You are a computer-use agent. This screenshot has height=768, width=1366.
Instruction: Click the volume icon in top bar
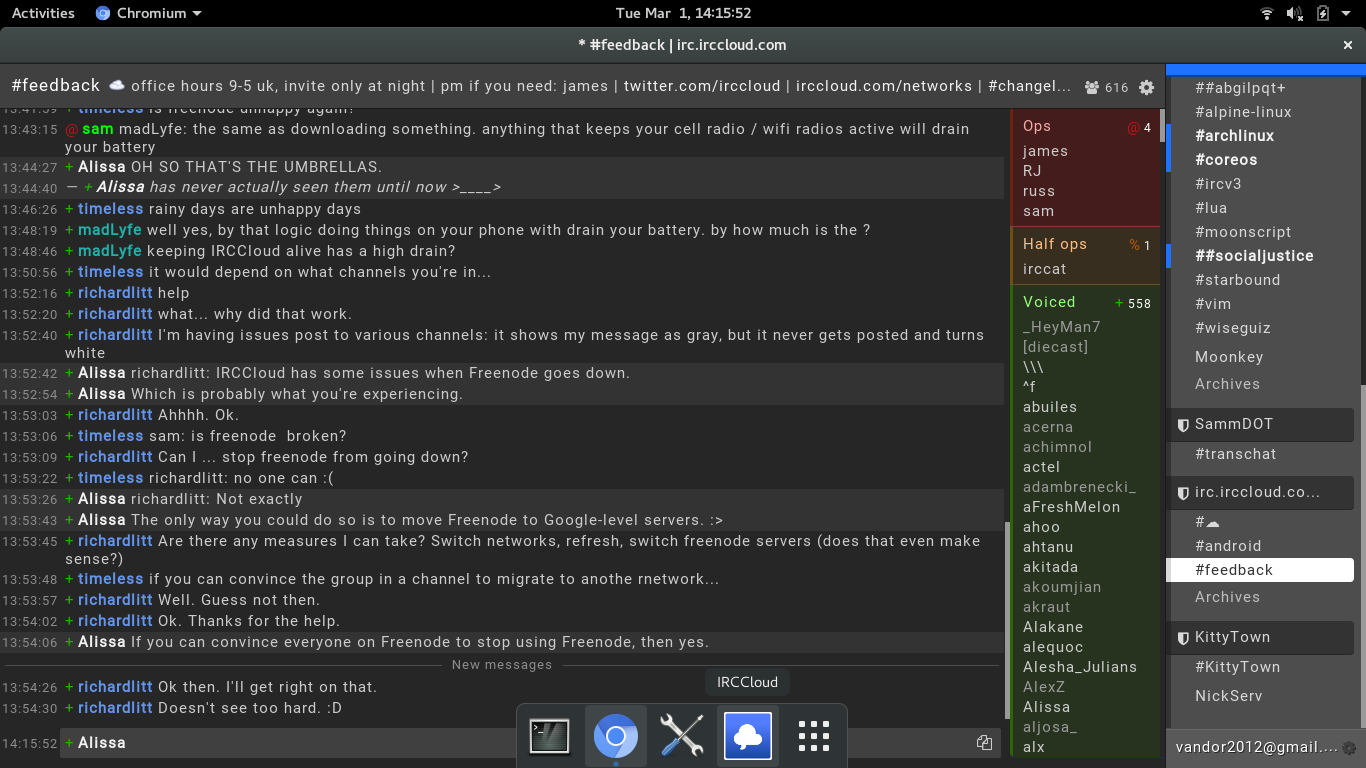1295,13
